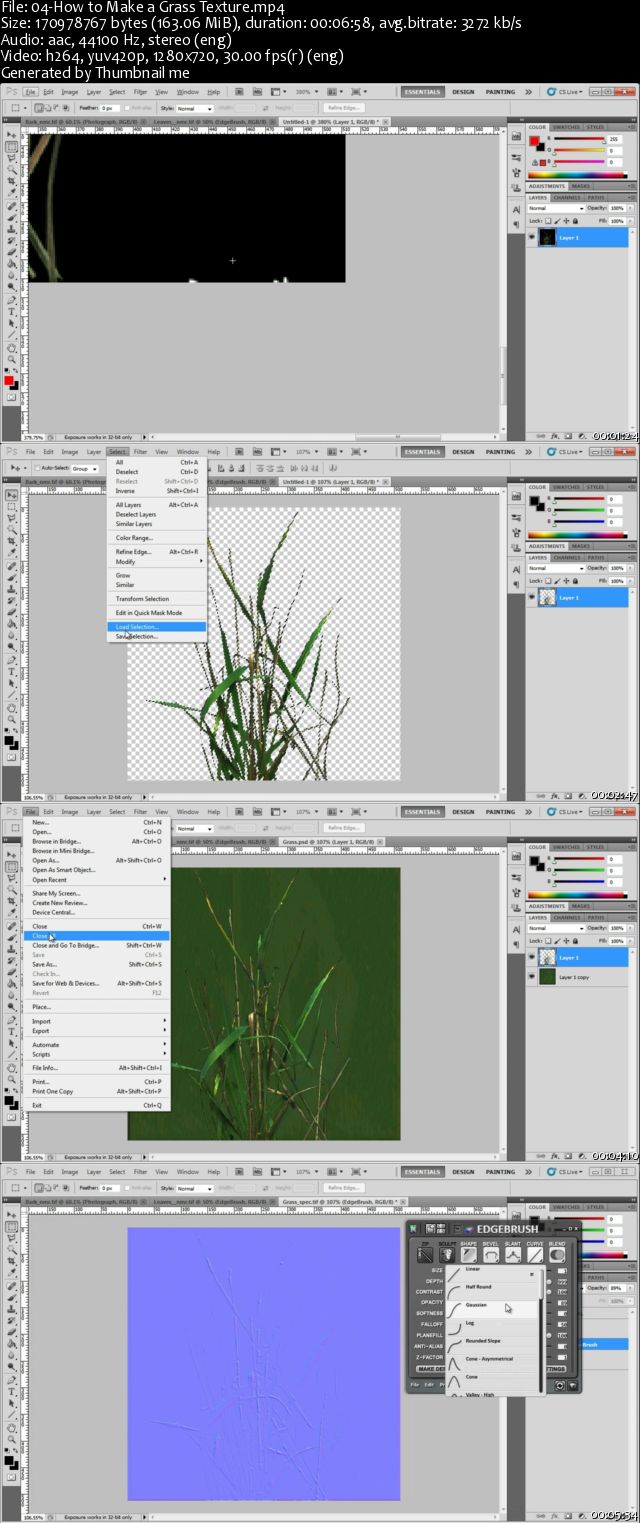
Task: Click Refine Edge... button in black-canvas frame
Action: pos(343,108)
